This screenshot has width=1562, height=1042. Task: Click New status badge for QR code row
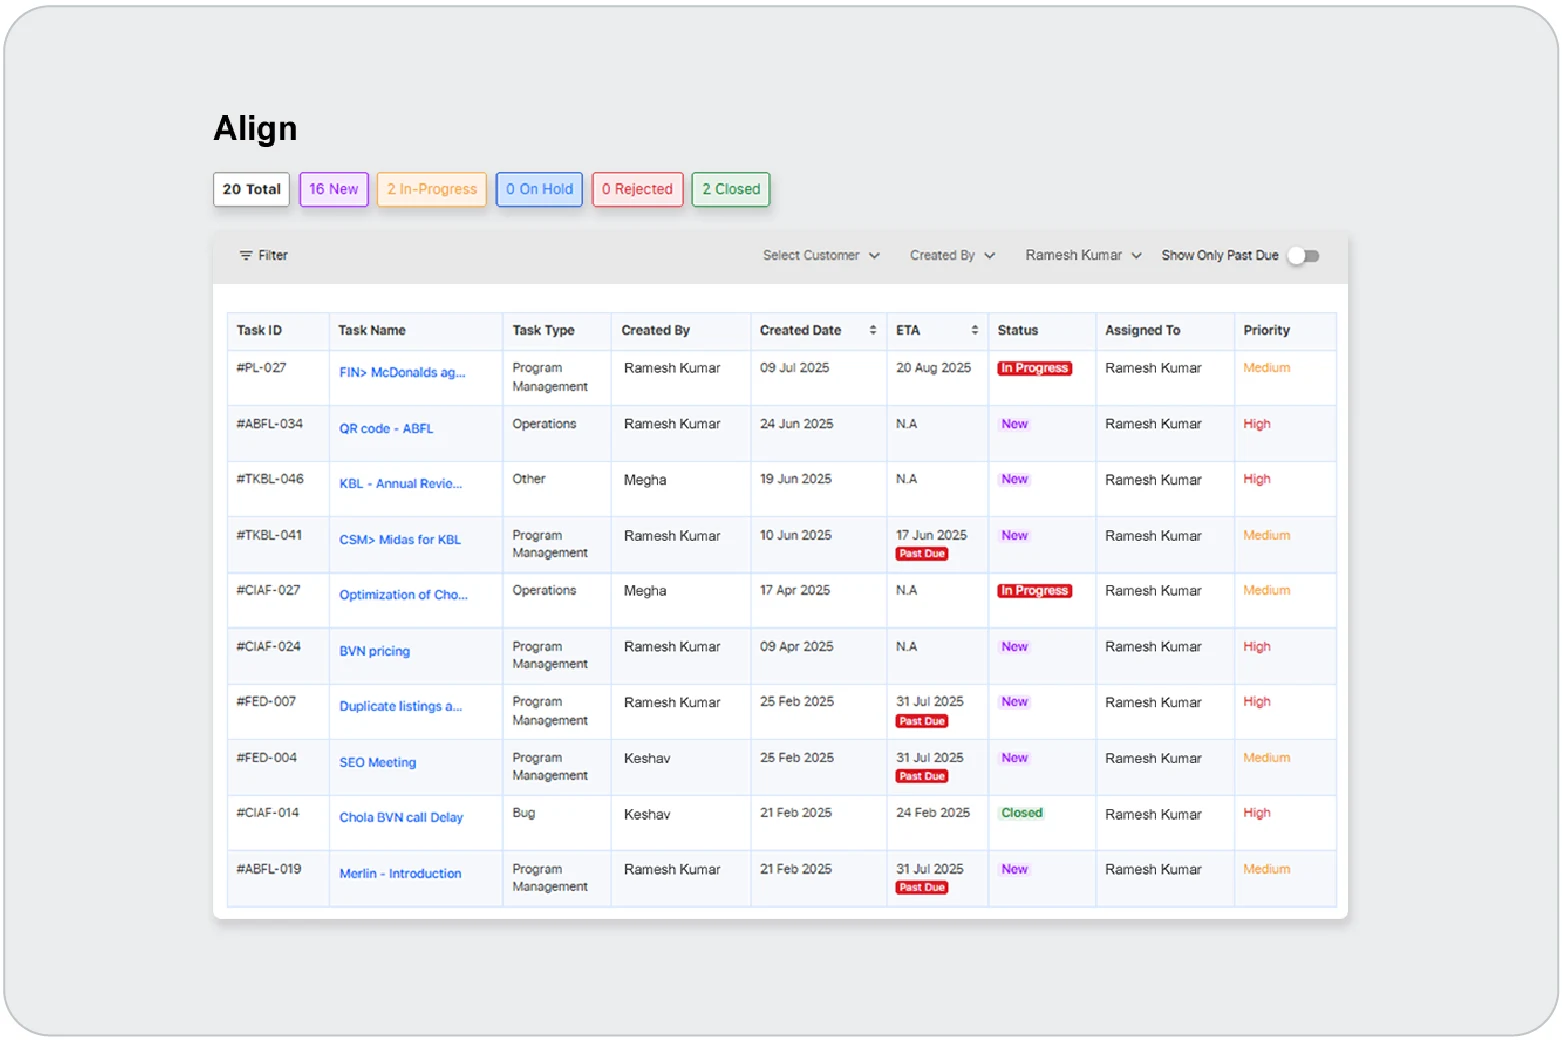[x=1014, y=425]
